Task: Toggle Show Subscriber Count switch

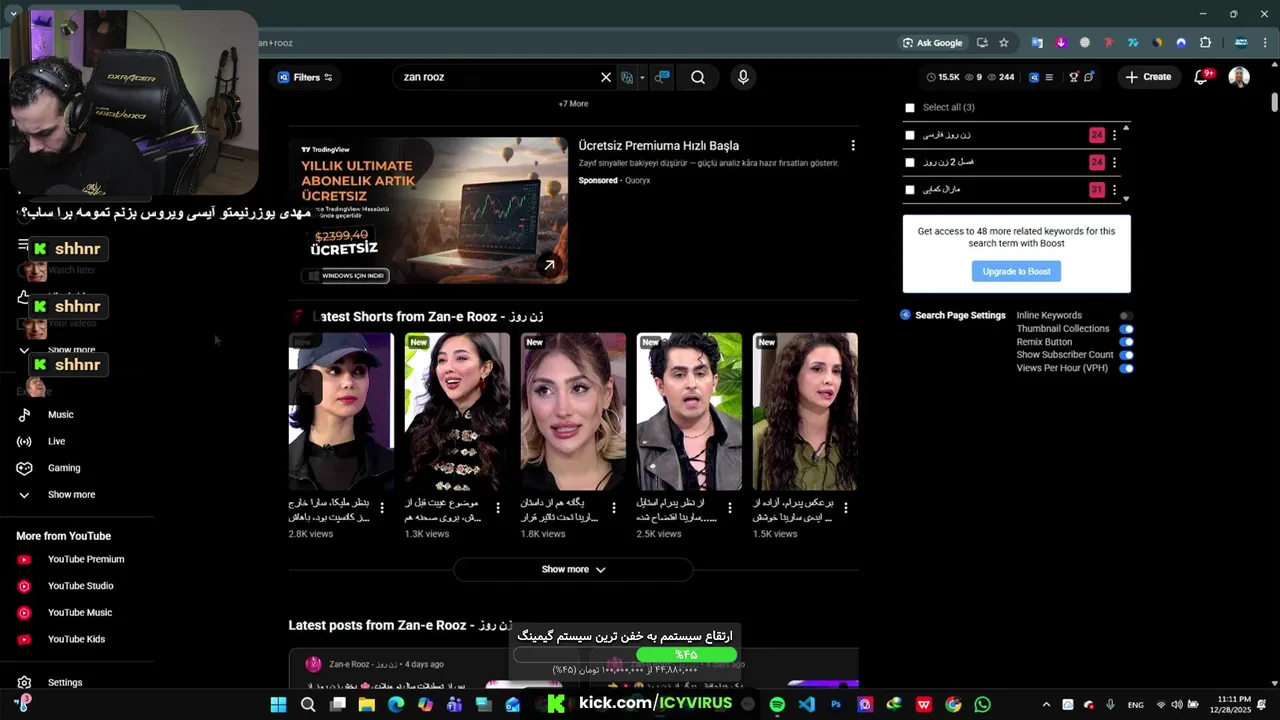Action: coord(1126,355)
